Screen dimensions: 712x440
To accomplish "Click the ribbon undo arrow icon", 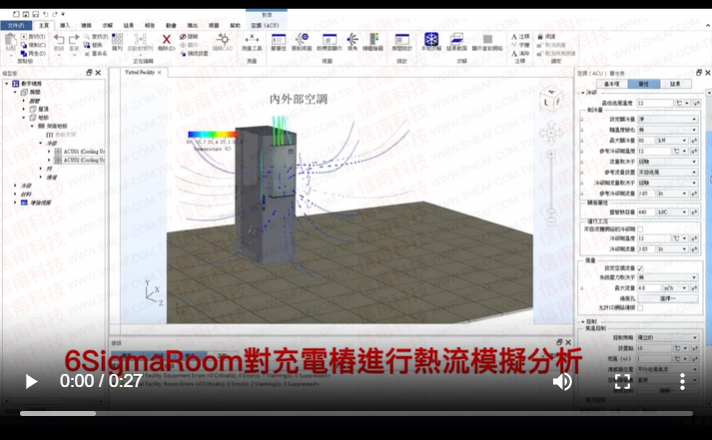I will pos(59,39).
